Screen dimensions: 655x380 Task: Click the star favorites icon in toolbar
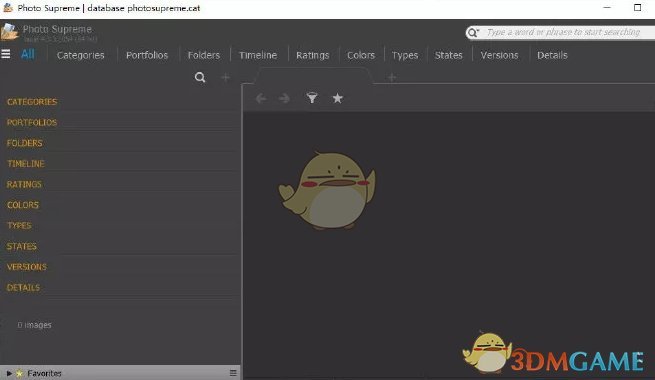tap(338, 98)
